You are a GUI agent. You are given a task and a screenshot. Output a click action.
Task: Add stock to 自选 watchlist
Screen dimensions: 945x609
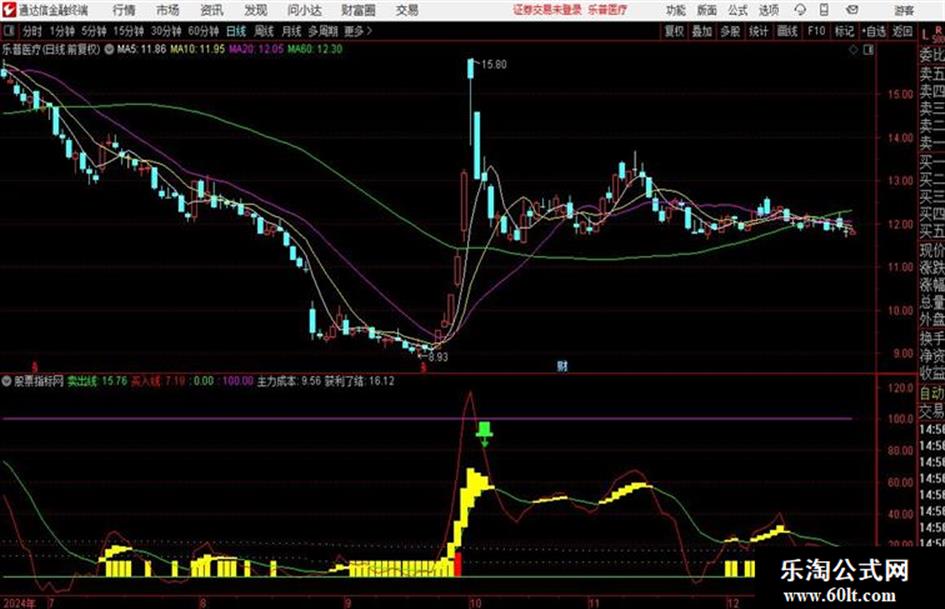click(x=874, y=31)
